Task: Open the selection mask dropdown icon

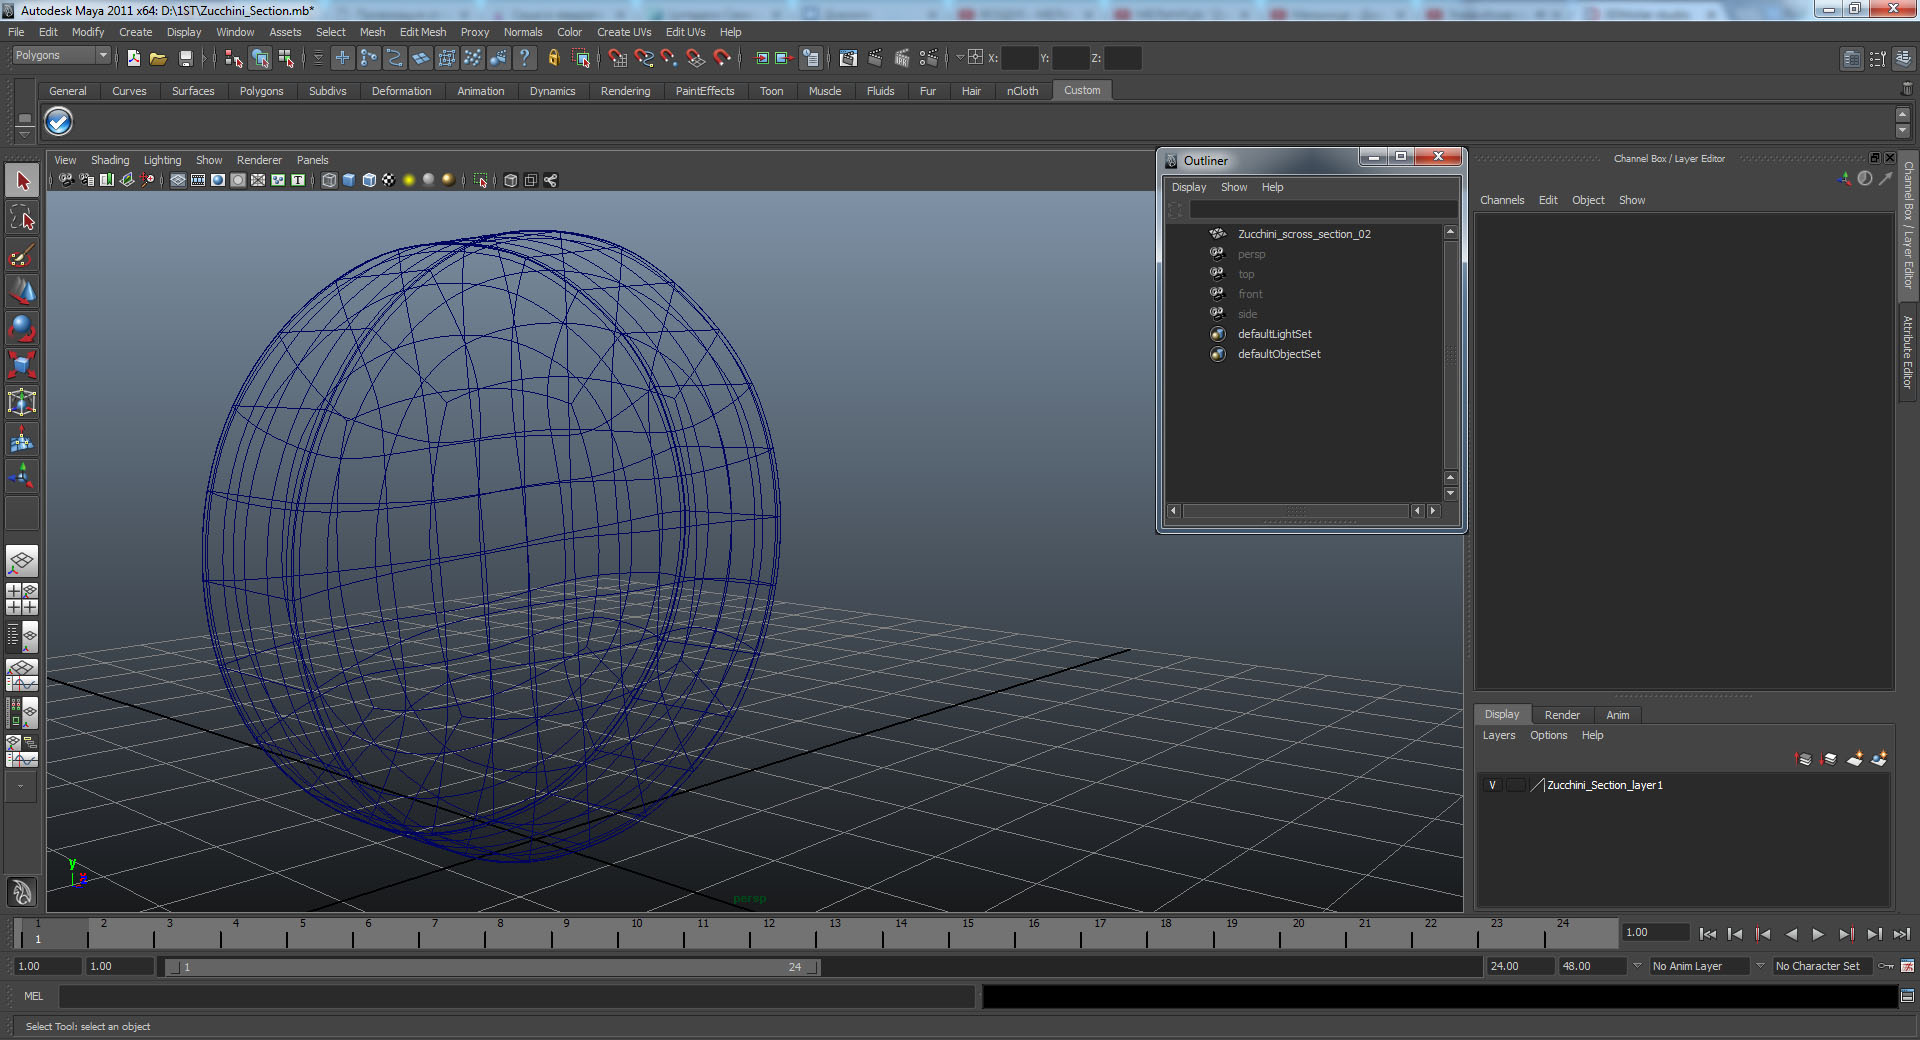Action: coord(318,58)
